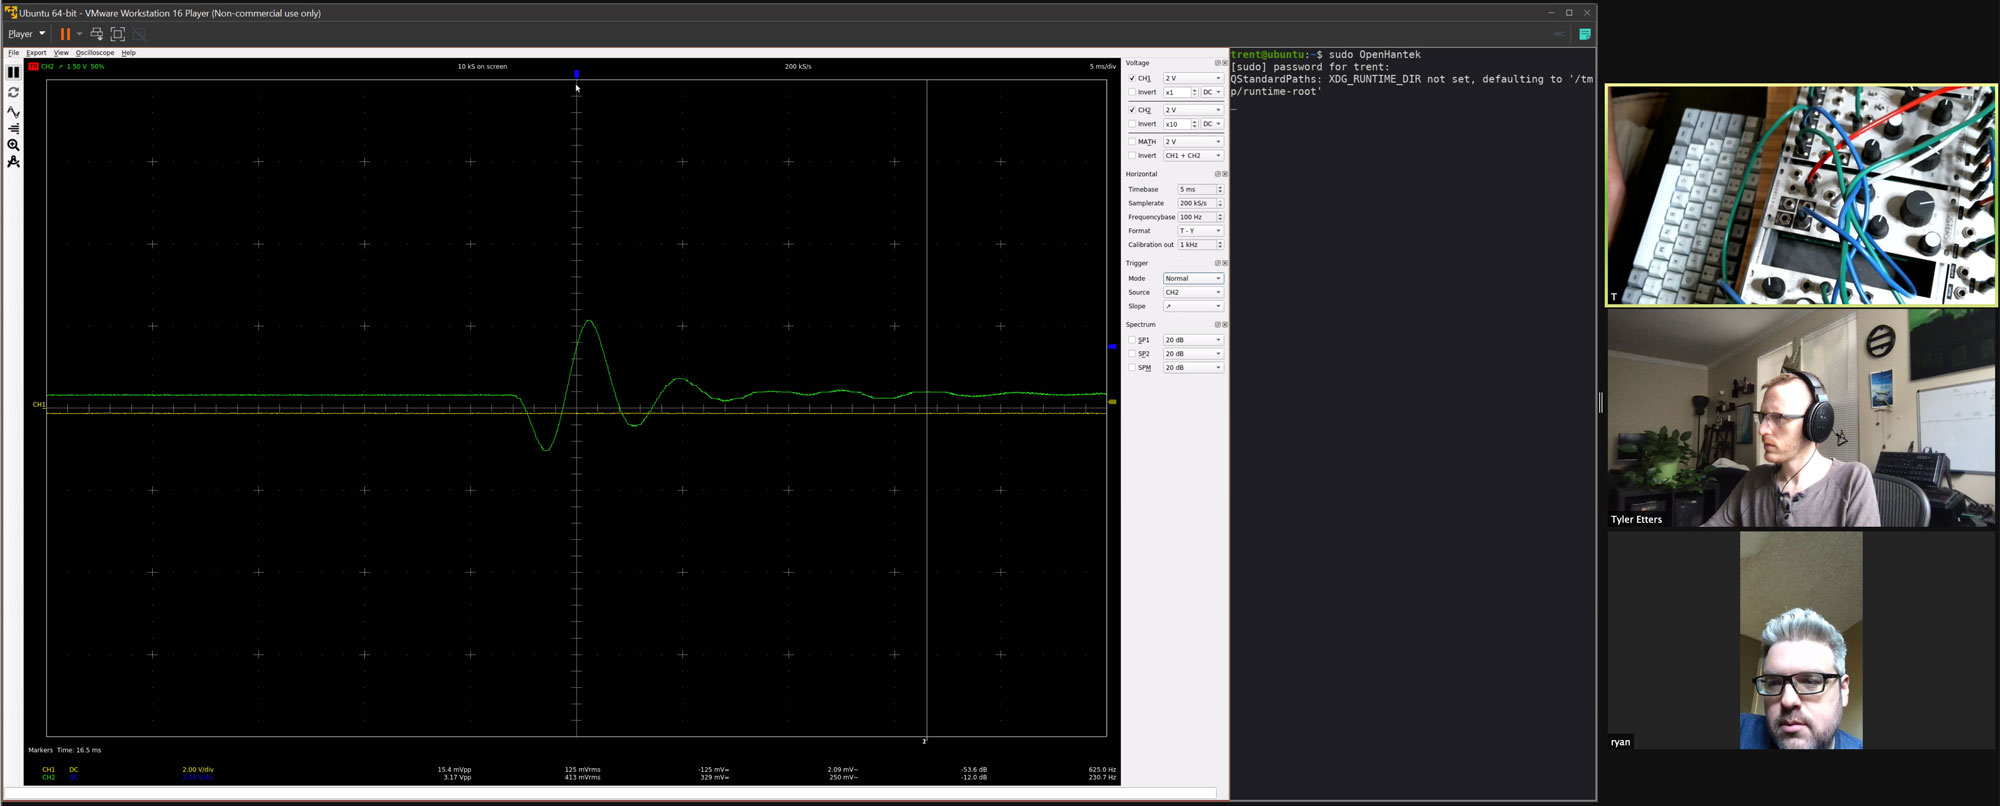Screen dimensions: 2000x806
Task: Click the orange VMware suspend button
Action: tap(65, 34)
